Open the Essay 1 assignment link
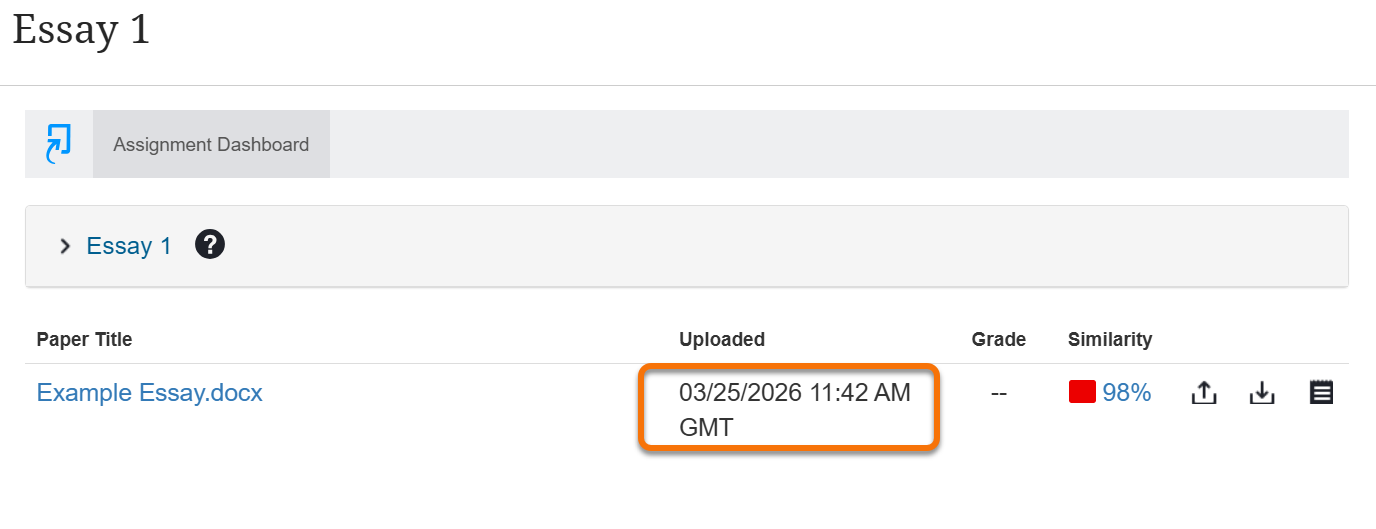Image resolution: width=1376 pixels, height=529 pixels. [x=129, y=246]
